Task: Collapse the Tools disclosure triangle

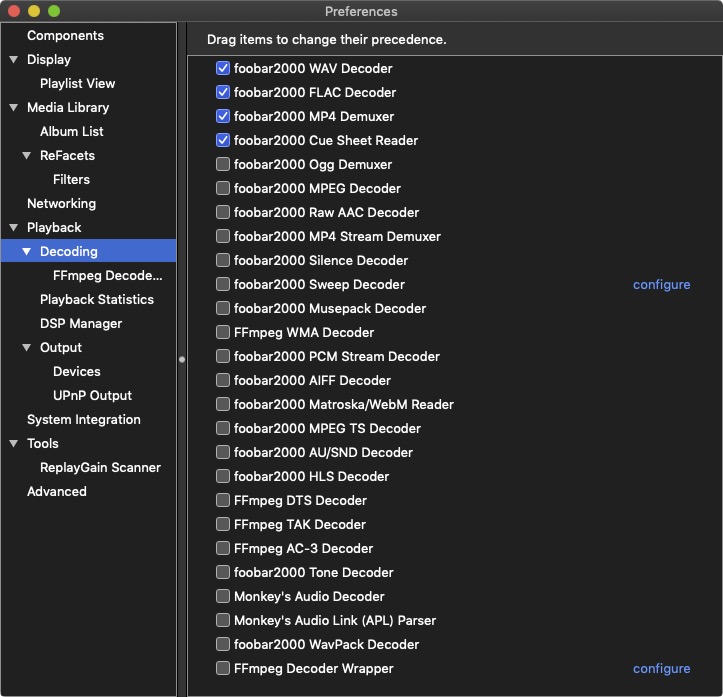Action: pos(14,444)
